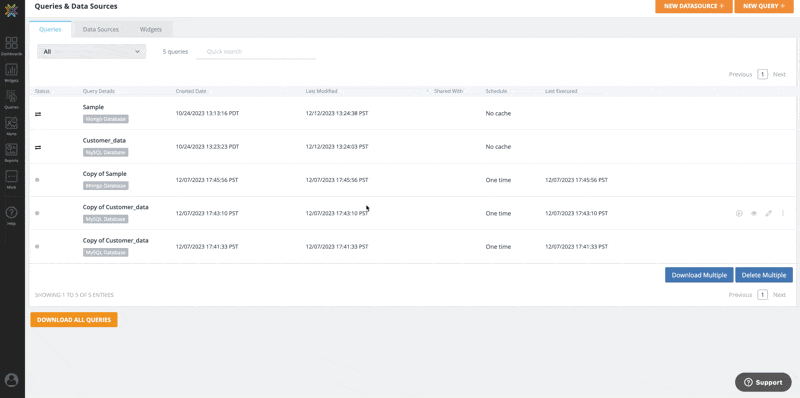This screenshot has width=800, height=398.
Task: Open Help from the left sidebar
Action: [x=11, y=216]
